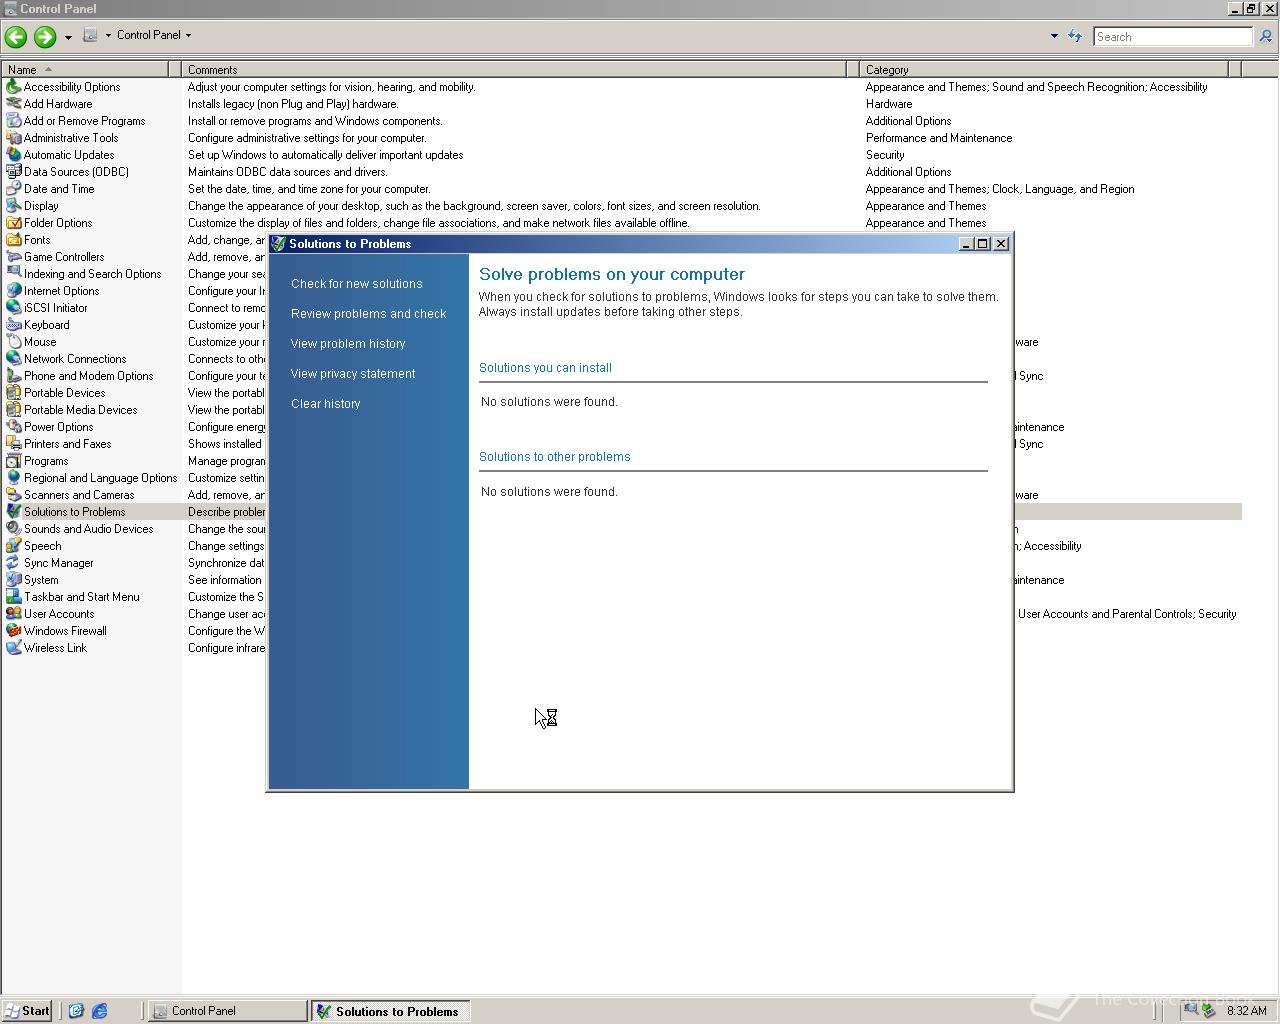Select the Display icon
This screenshot has height=1024, width=1280.
point(14,206)
